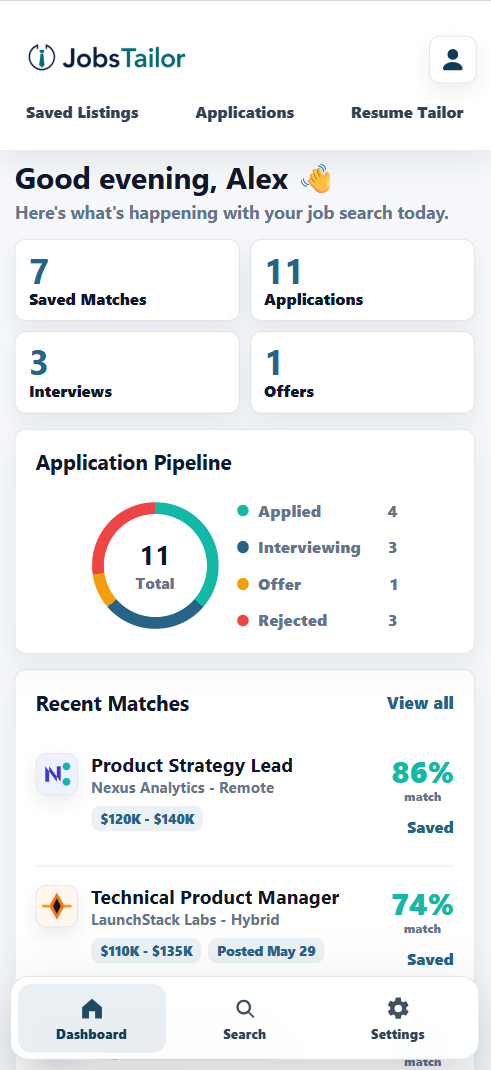Open Settings gear in bottom navigation

click(398, 1018)
